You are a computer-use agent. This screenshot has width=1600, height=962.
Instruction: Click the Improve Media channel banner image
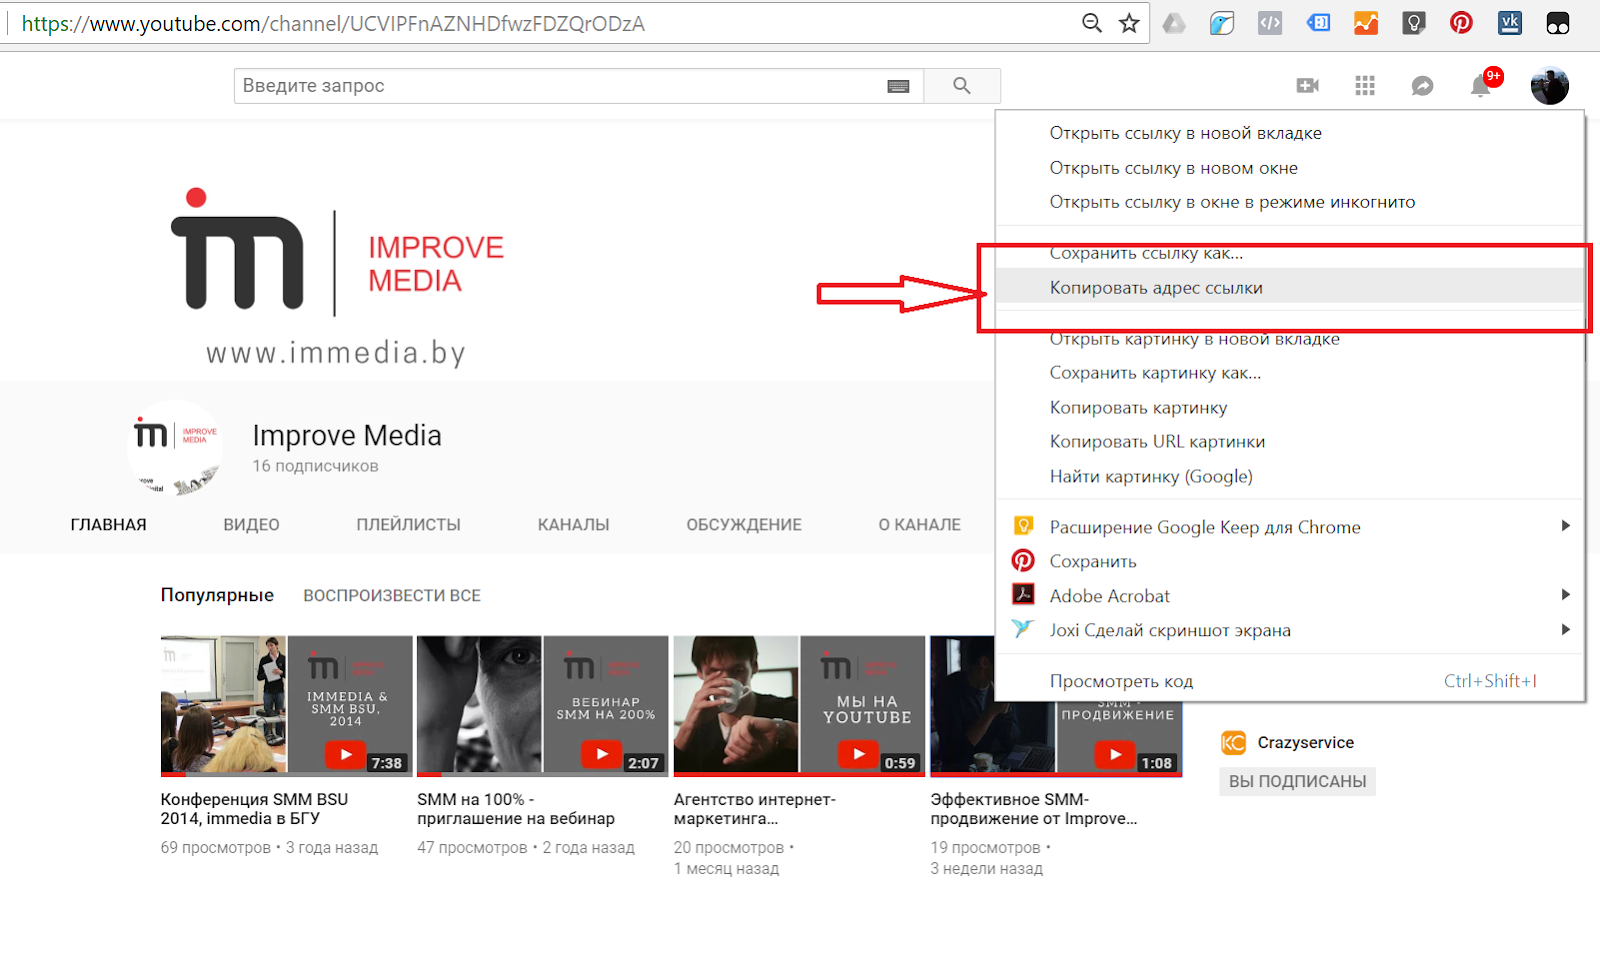(x=497, y=250)
